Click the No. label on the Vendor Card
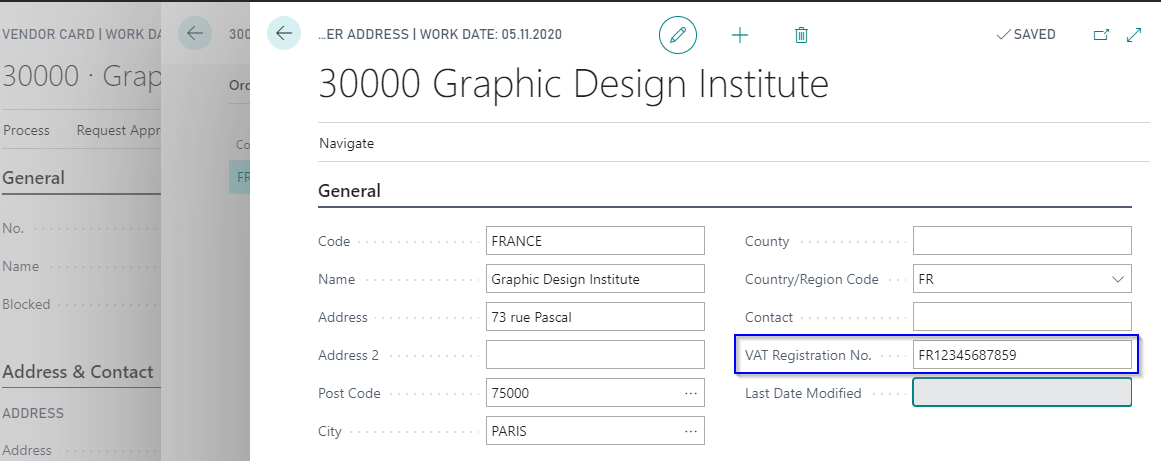The image size is (1161, 461). click(13, 229)
